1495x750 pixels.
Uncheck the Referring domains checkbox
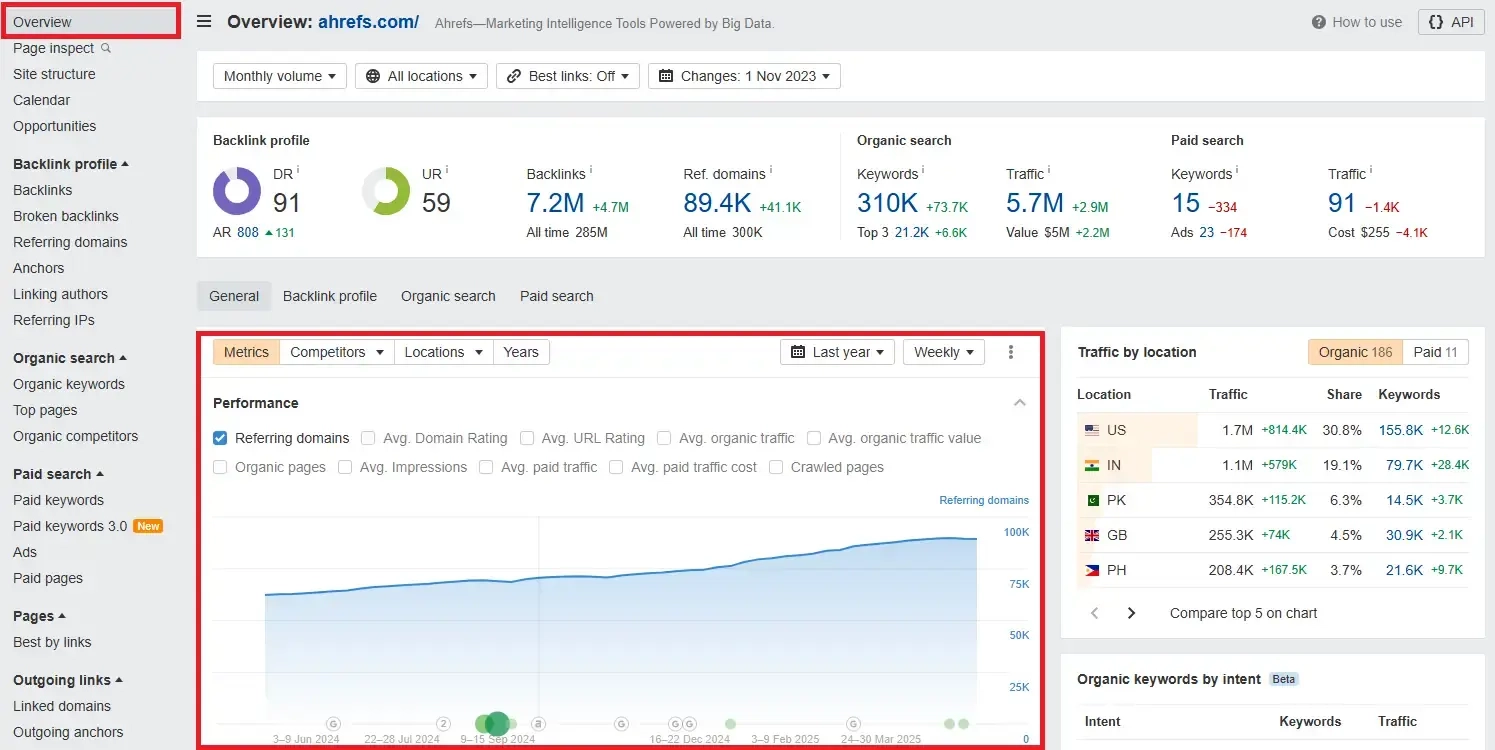(220, 438)
